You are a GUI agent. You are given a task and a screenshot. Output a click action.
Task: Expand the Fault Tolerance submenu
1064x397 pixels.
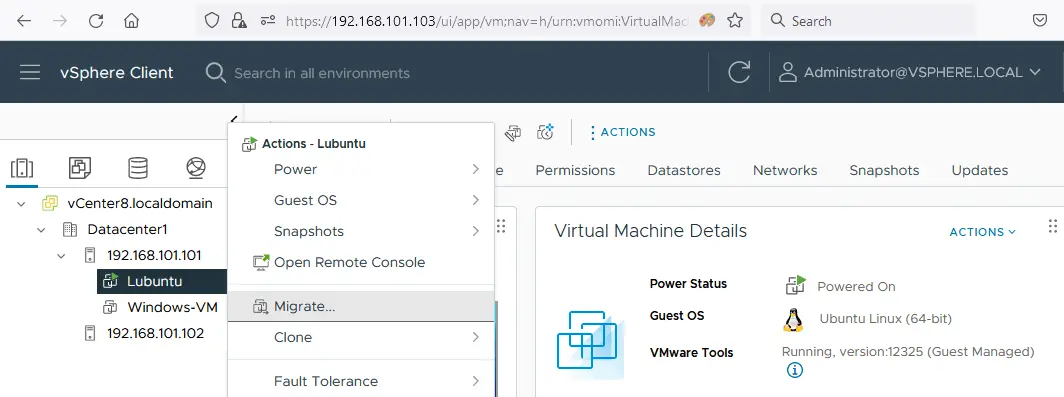tap(361, 381)
